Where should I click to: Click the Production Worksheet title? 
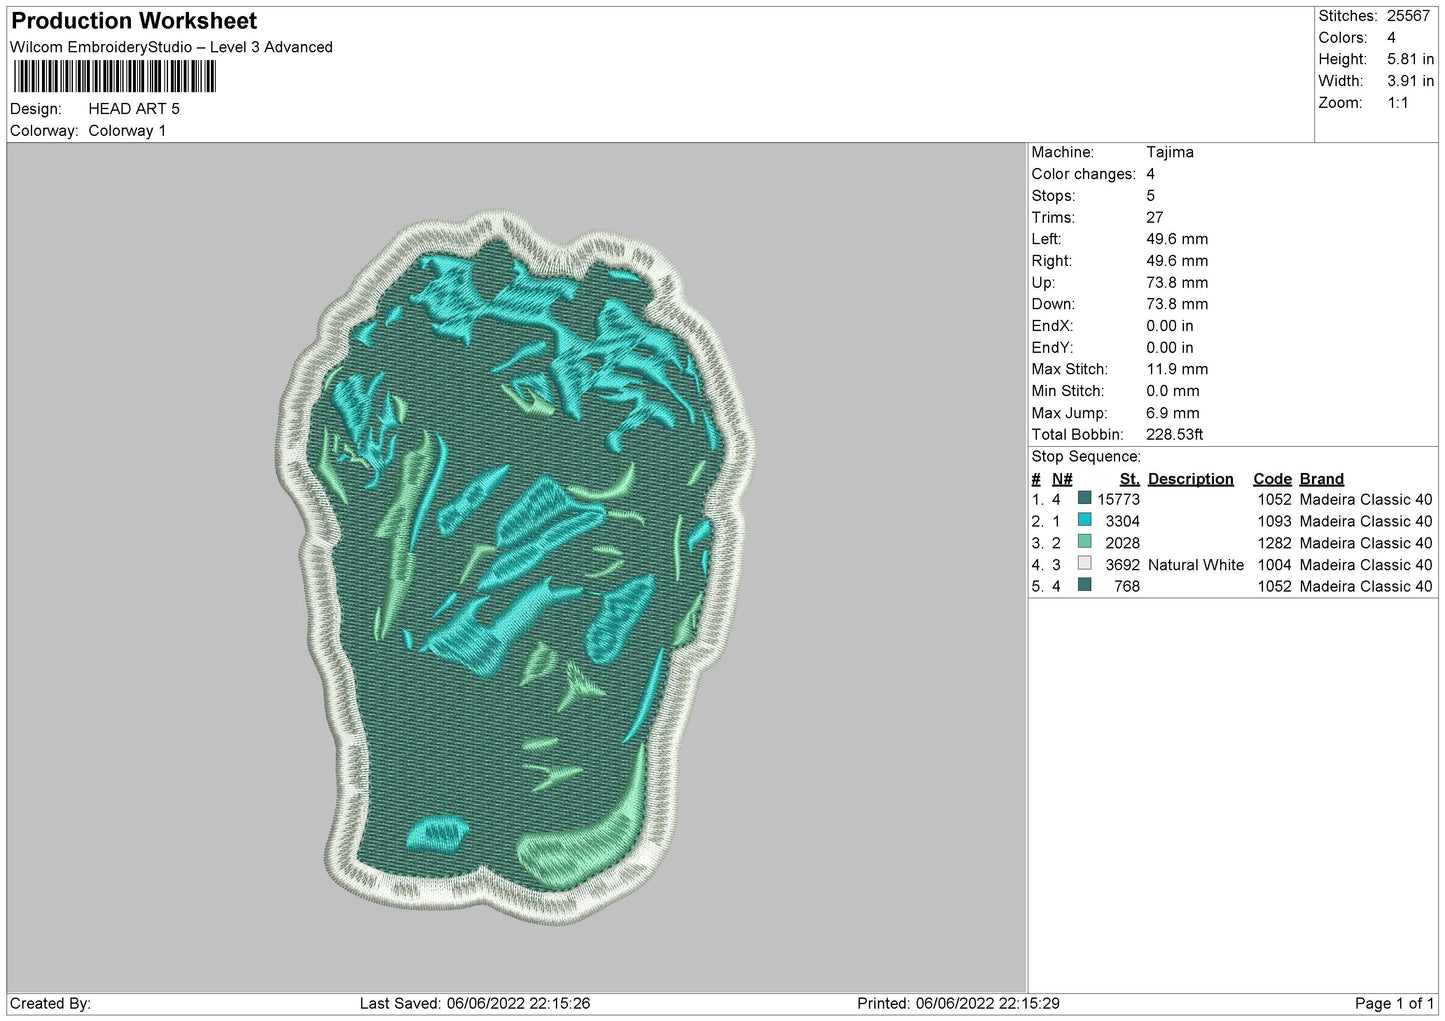point(134,21)
